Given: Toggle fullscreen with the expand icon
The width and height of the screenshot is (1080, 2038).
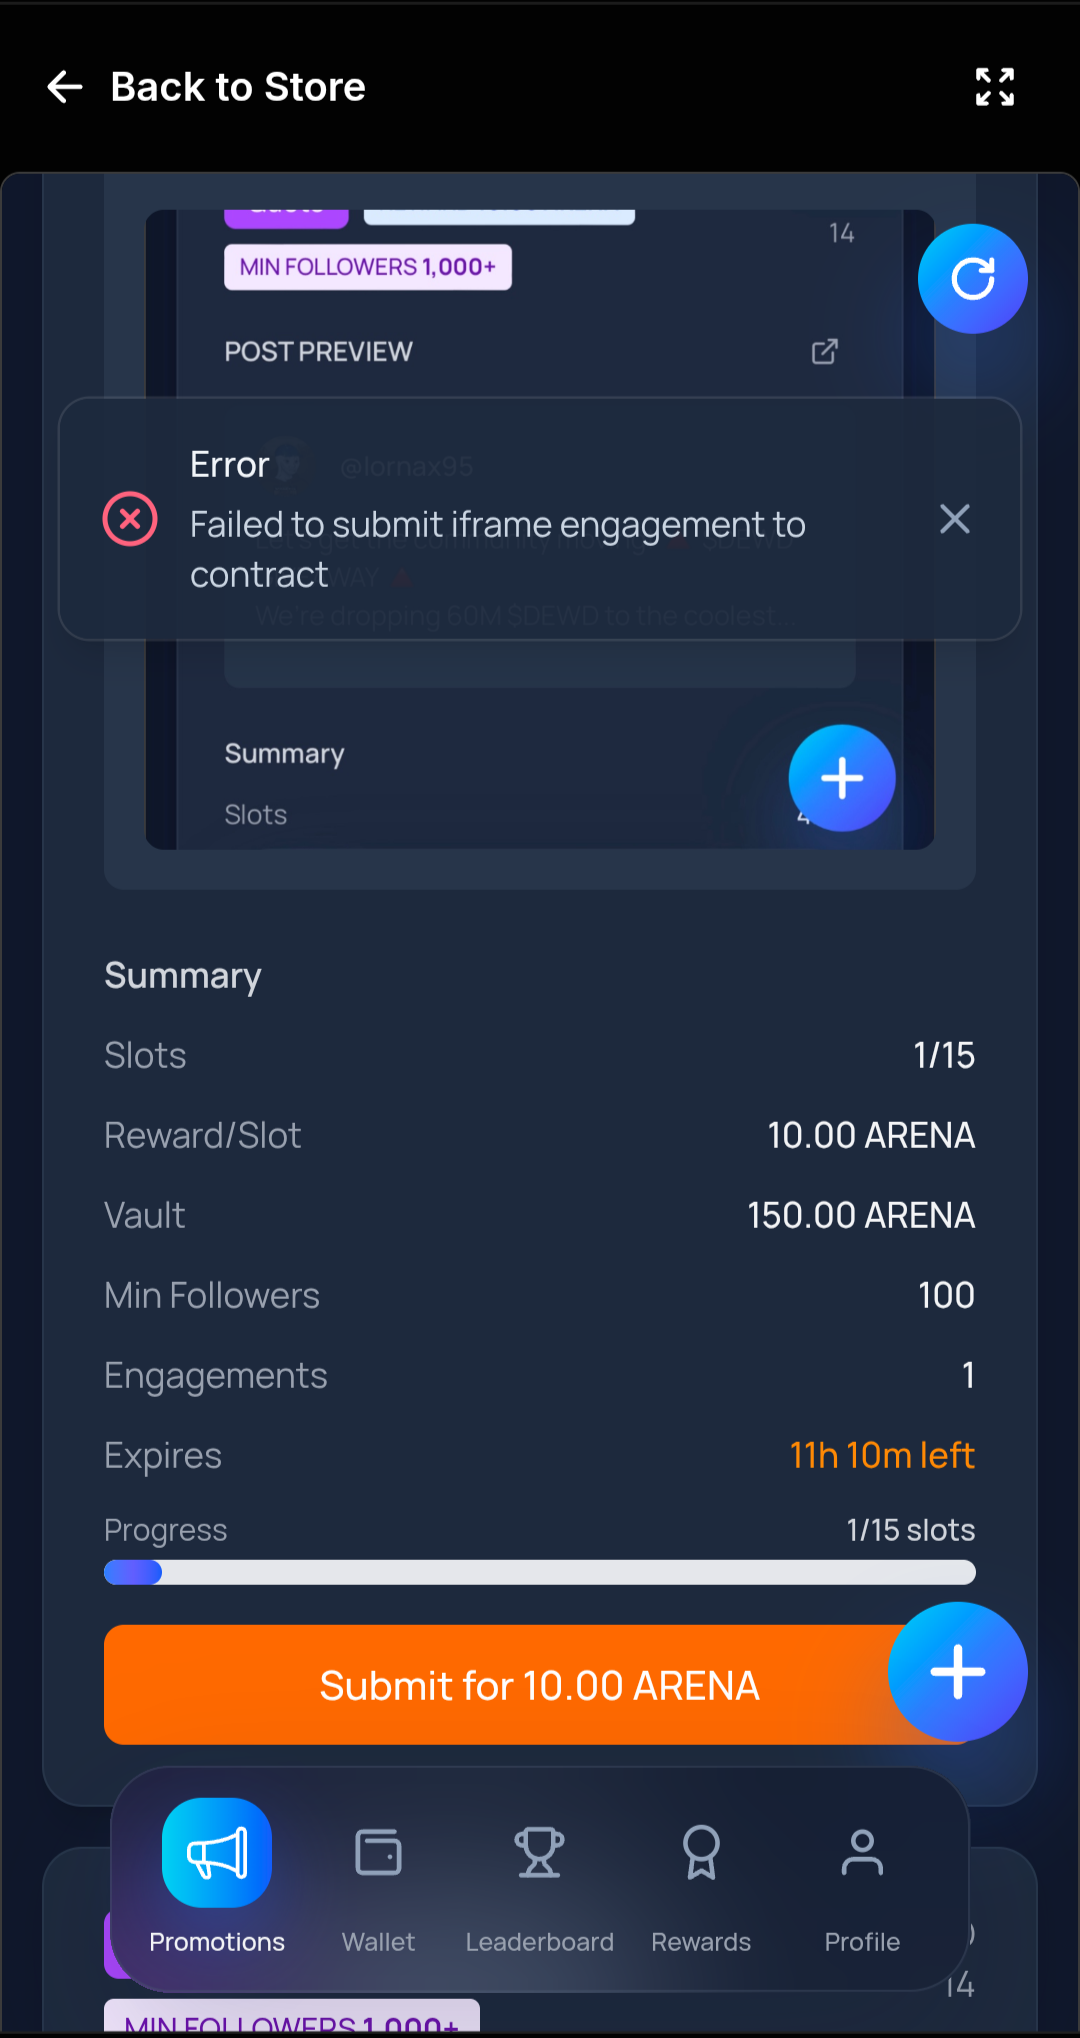Looking at the screenshot, I should 994,87.
